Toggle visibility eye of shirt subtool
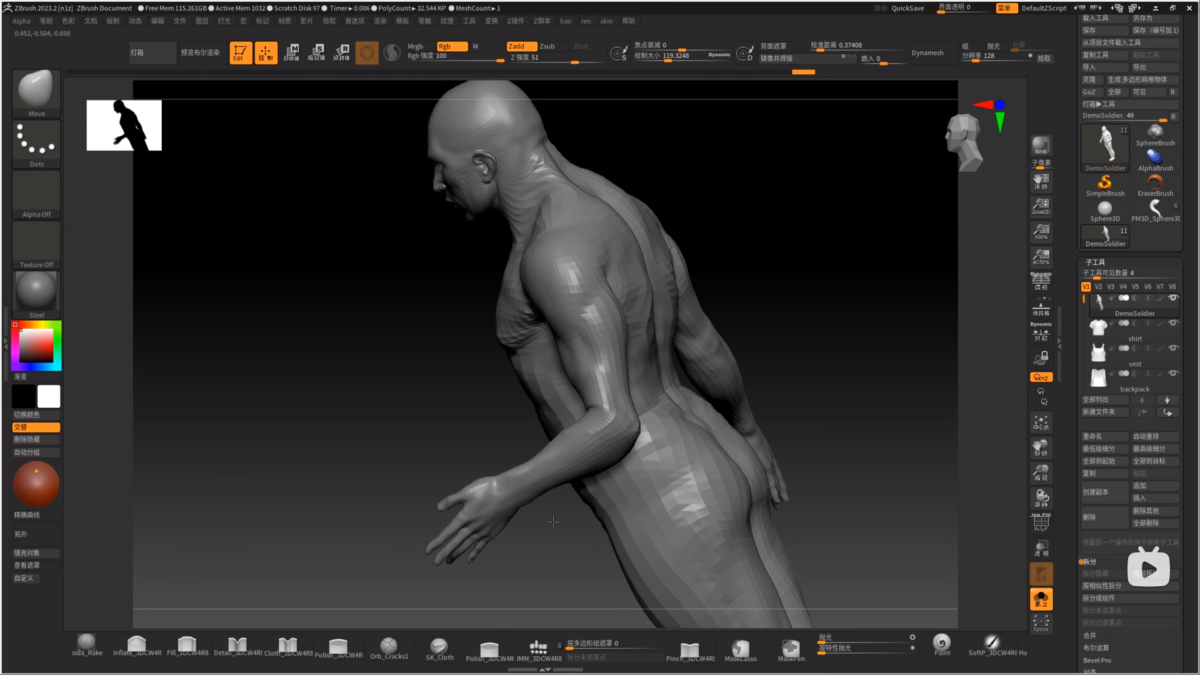 (1172, 323)
